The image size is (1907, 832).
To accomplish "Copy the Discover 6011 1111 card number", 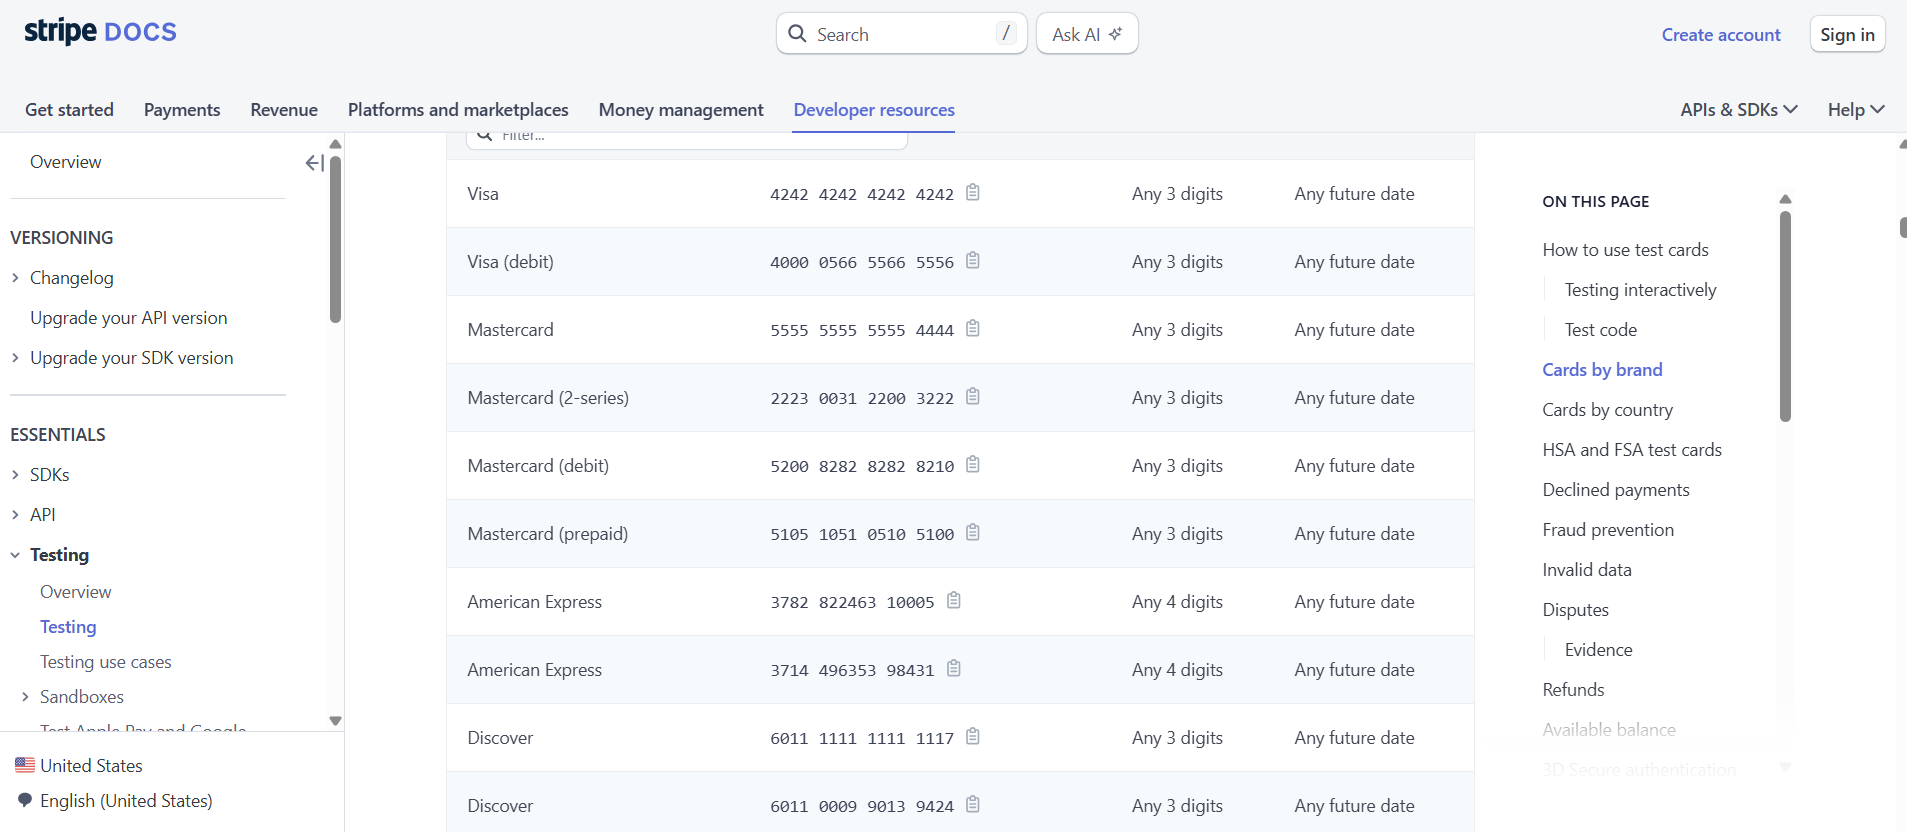I will coord(972,737).
